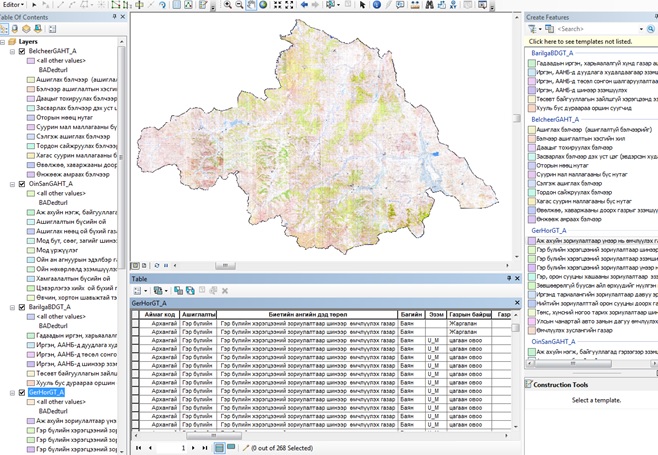Sort by Аймаг код column header

pos(159,314)
